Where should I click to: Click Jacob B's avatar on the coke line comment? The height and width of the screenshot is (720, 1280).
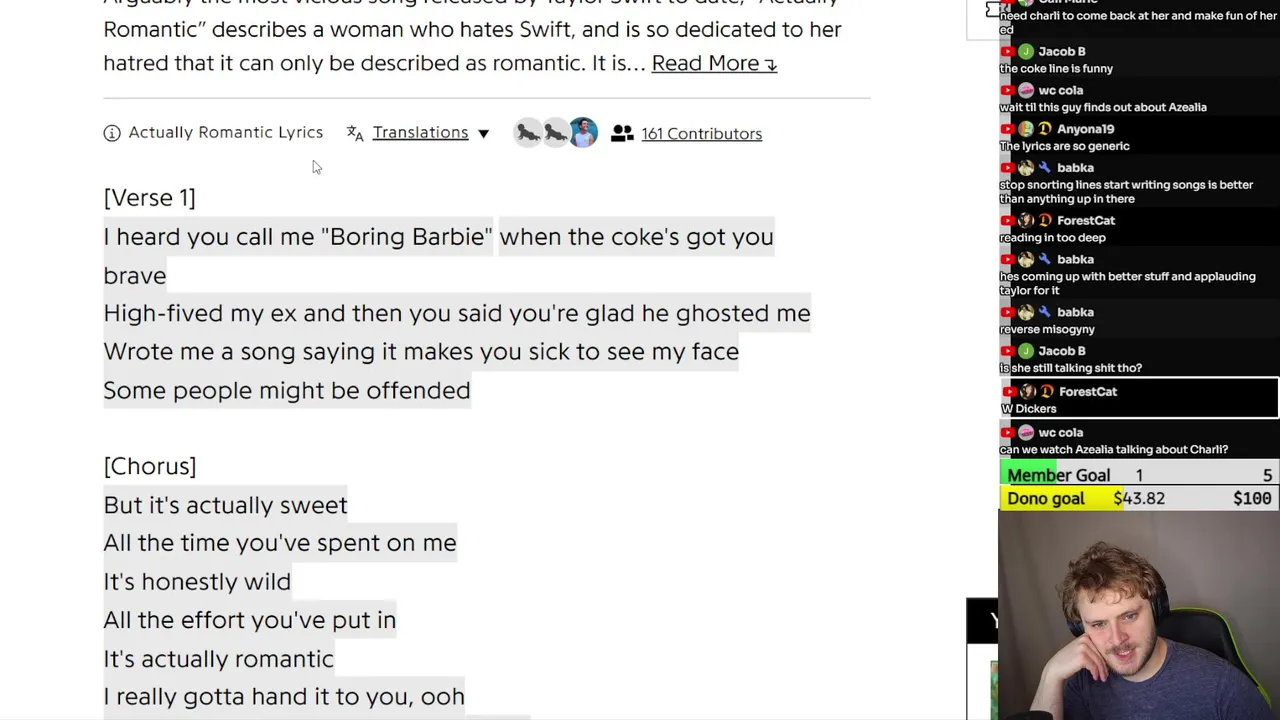[x=1026, y=52]
